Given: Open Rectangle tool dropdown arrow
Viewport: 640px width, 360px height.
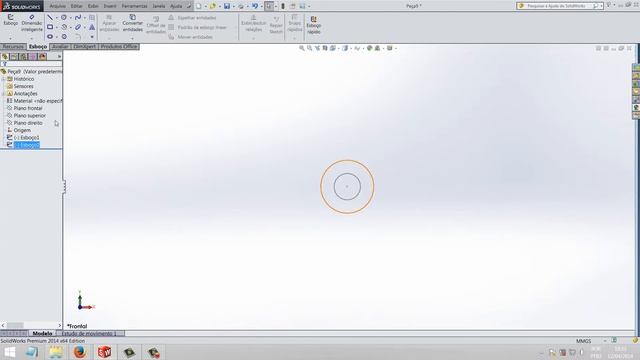Looking at the screenshot, I should [57, 27].
